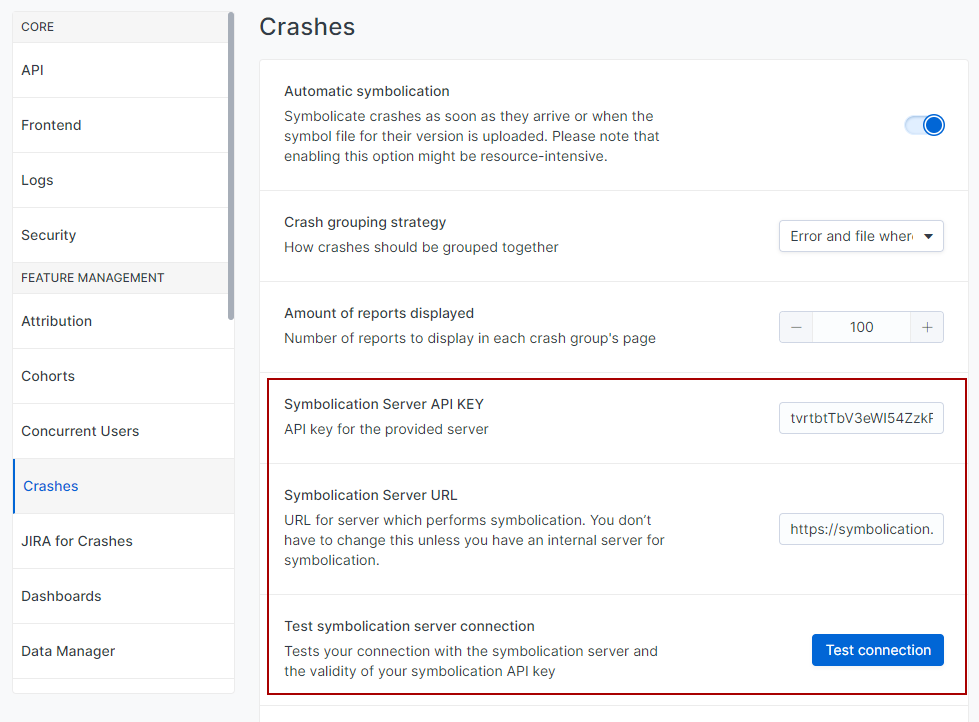This screenshot has height=722, width=979.
Task: Click the Crashes page heading
Action: (x=307, y=27)
